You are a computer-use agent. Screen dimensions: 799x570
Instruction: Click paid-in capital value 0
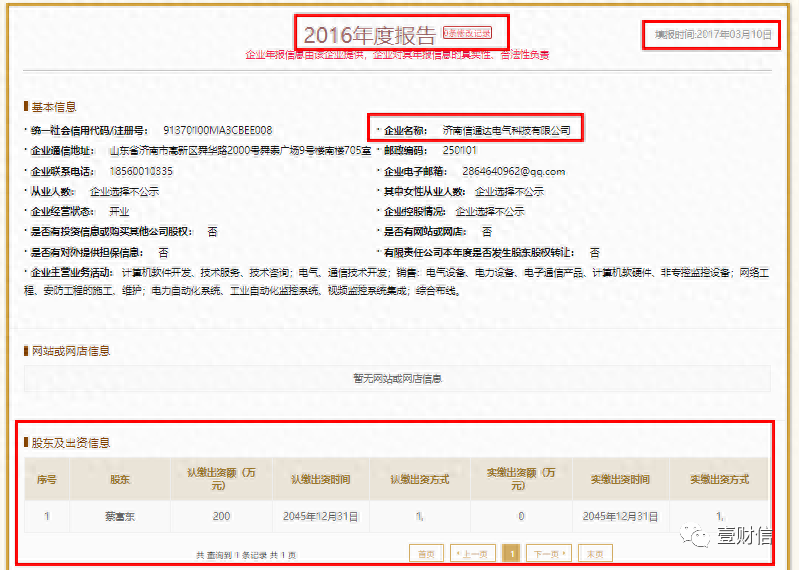click(521, 517)
